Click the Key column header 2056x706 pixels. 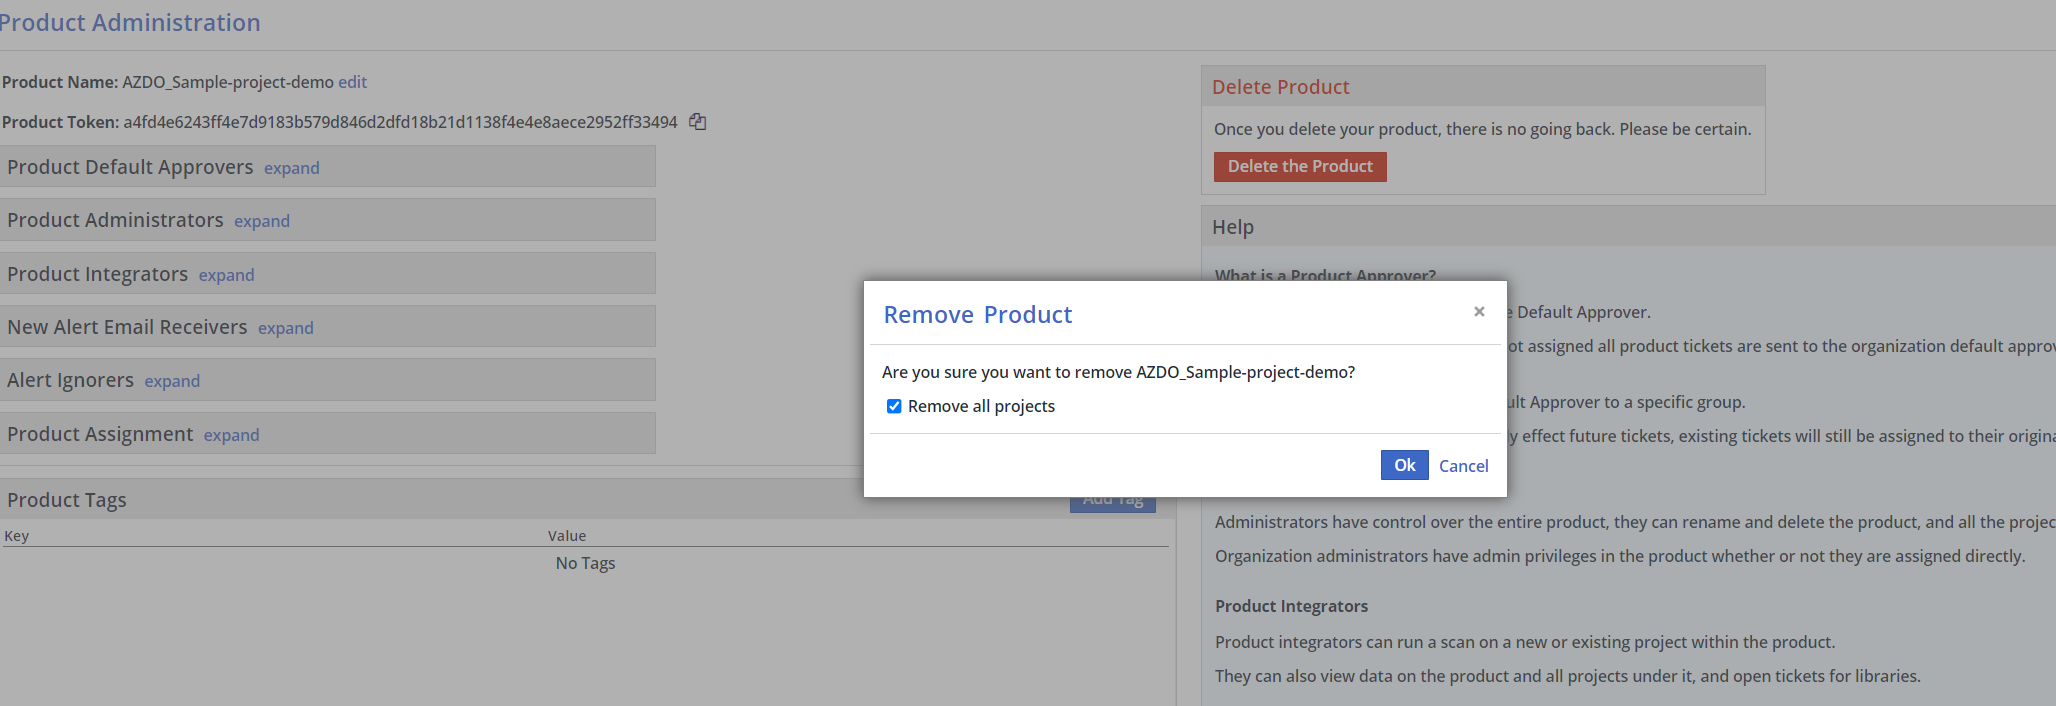coord(17,536)
